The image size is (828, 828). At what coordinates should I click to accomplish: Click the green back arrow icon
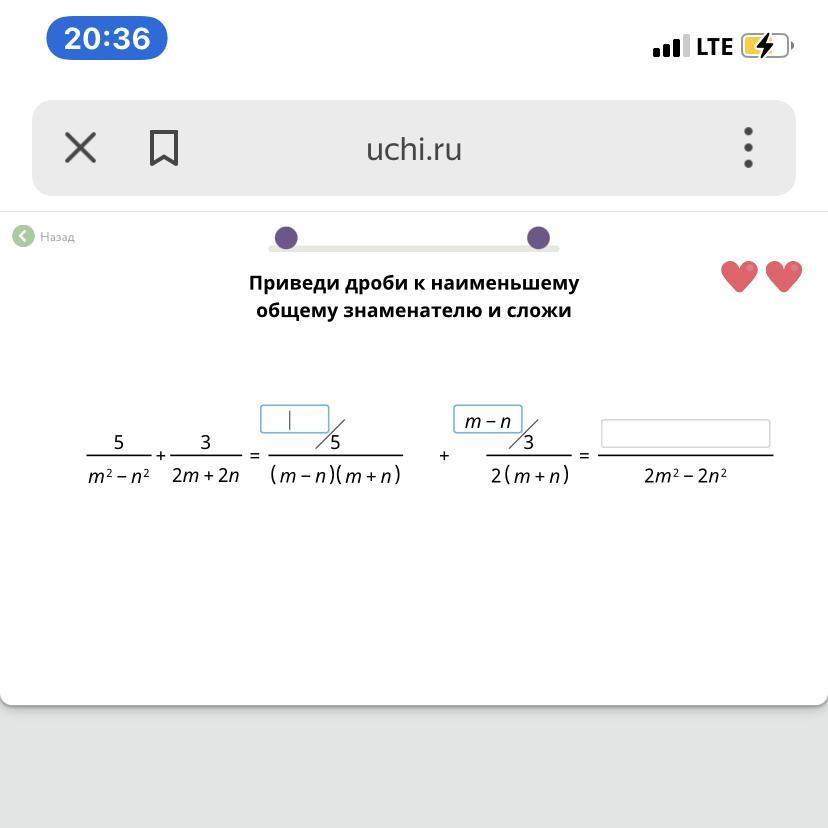click(23, 236)
